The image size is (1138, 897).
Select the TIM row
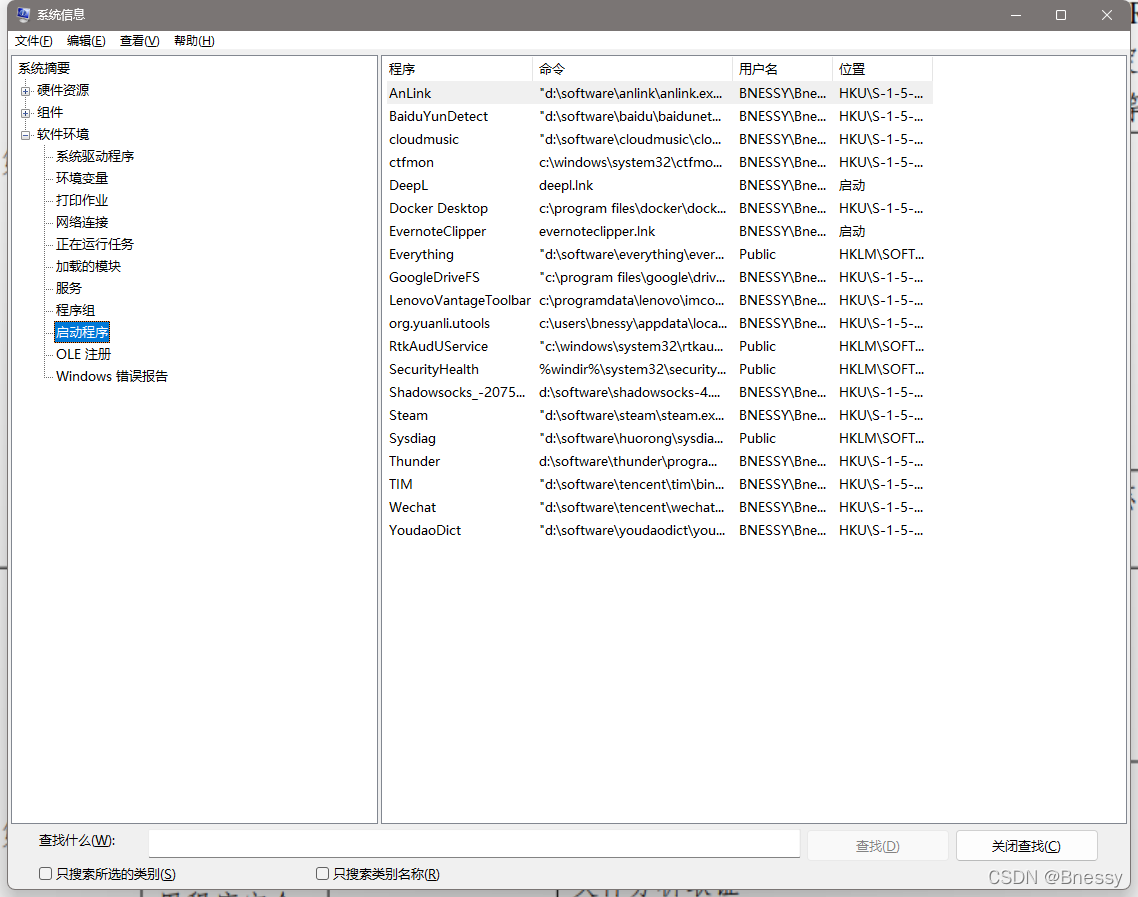[x=658, y=484]
